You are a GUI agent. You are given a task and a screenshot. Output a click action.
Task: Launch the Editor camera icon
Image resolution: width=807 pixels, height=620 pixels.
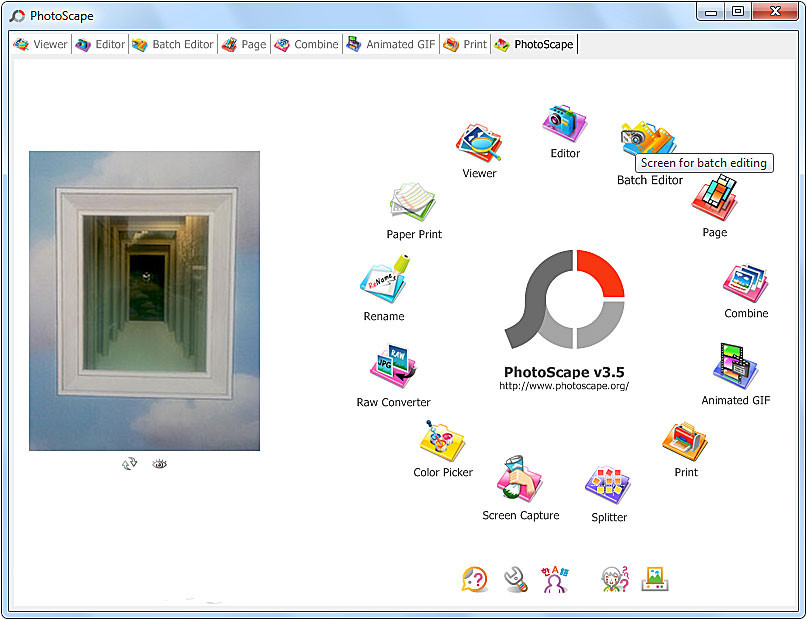pos(565,123)
